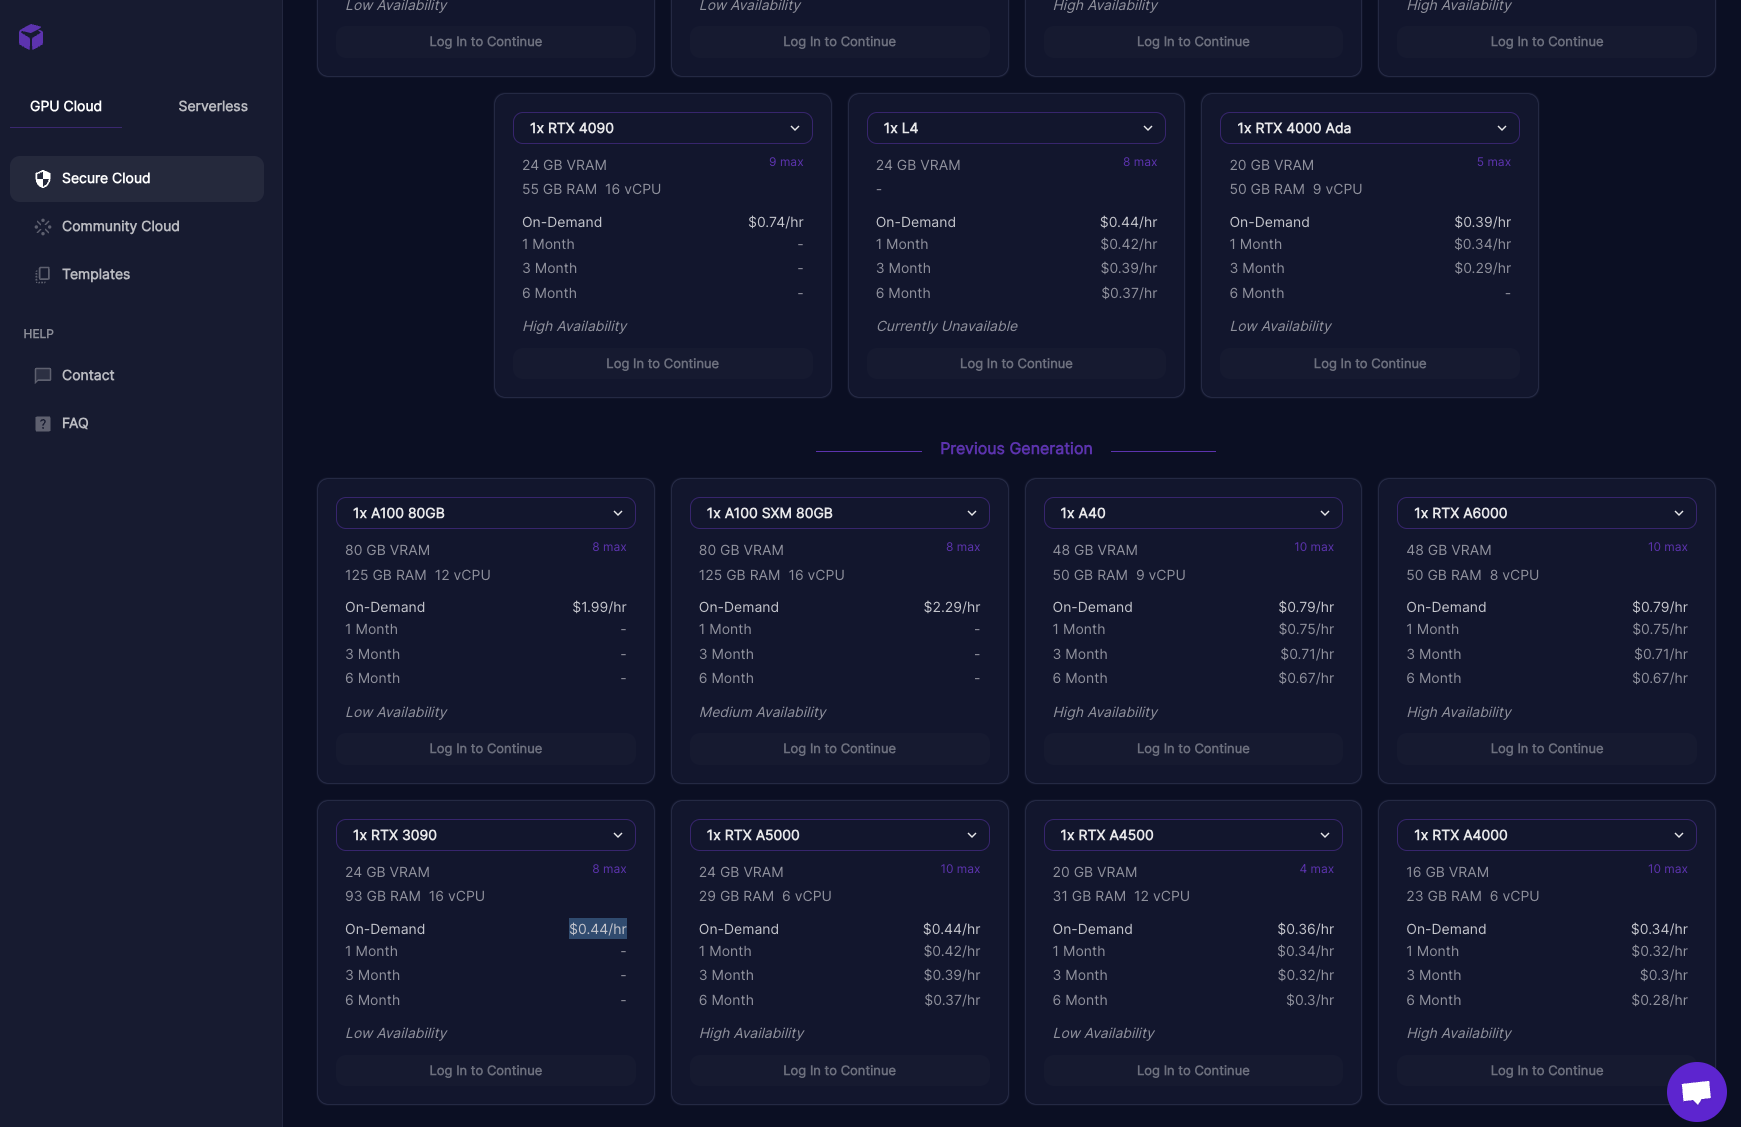
Task: Click the Medium Availability label
Action: (x=763, y=712)
